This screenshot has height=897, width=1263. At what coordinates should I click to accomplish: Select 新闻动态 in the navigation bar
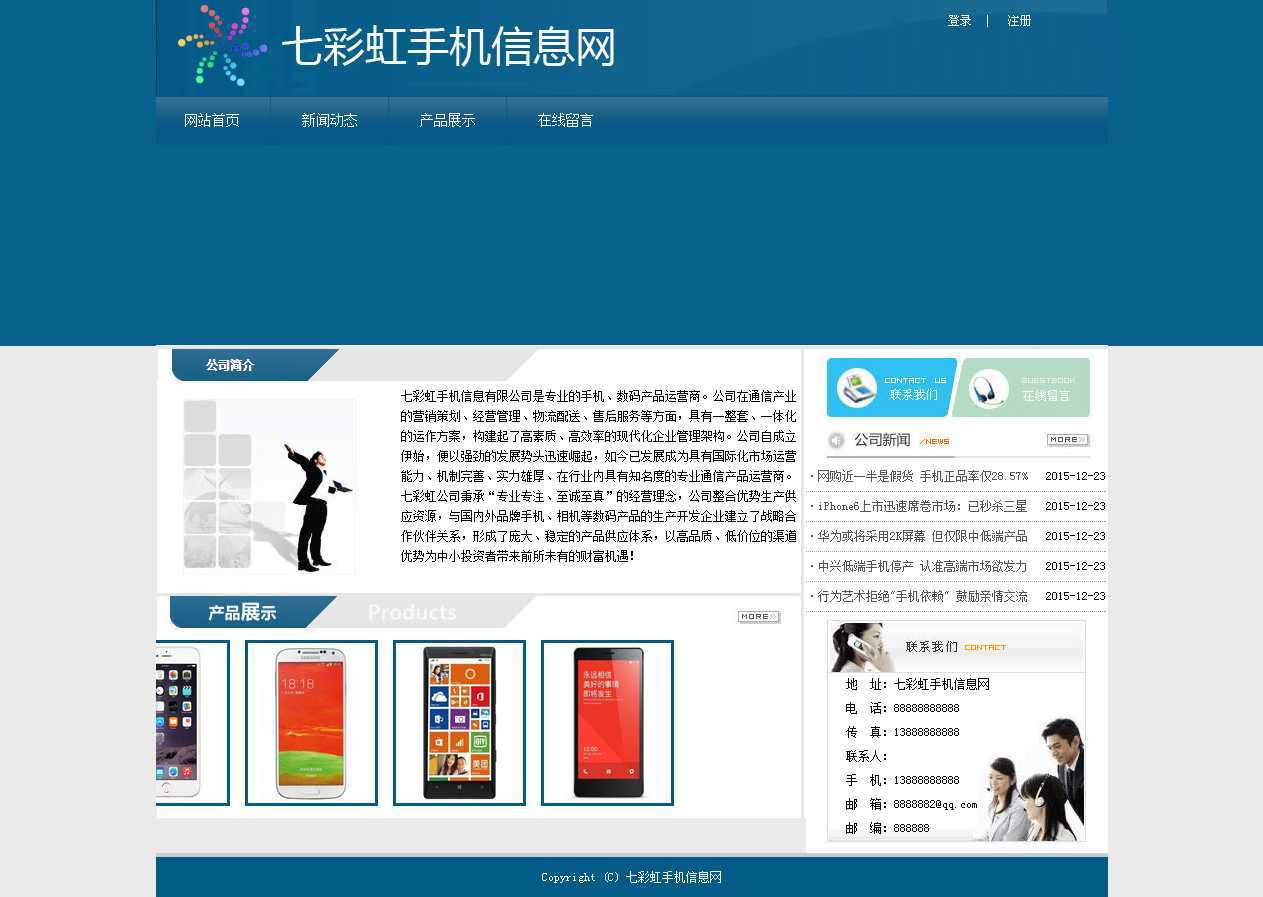329,121
